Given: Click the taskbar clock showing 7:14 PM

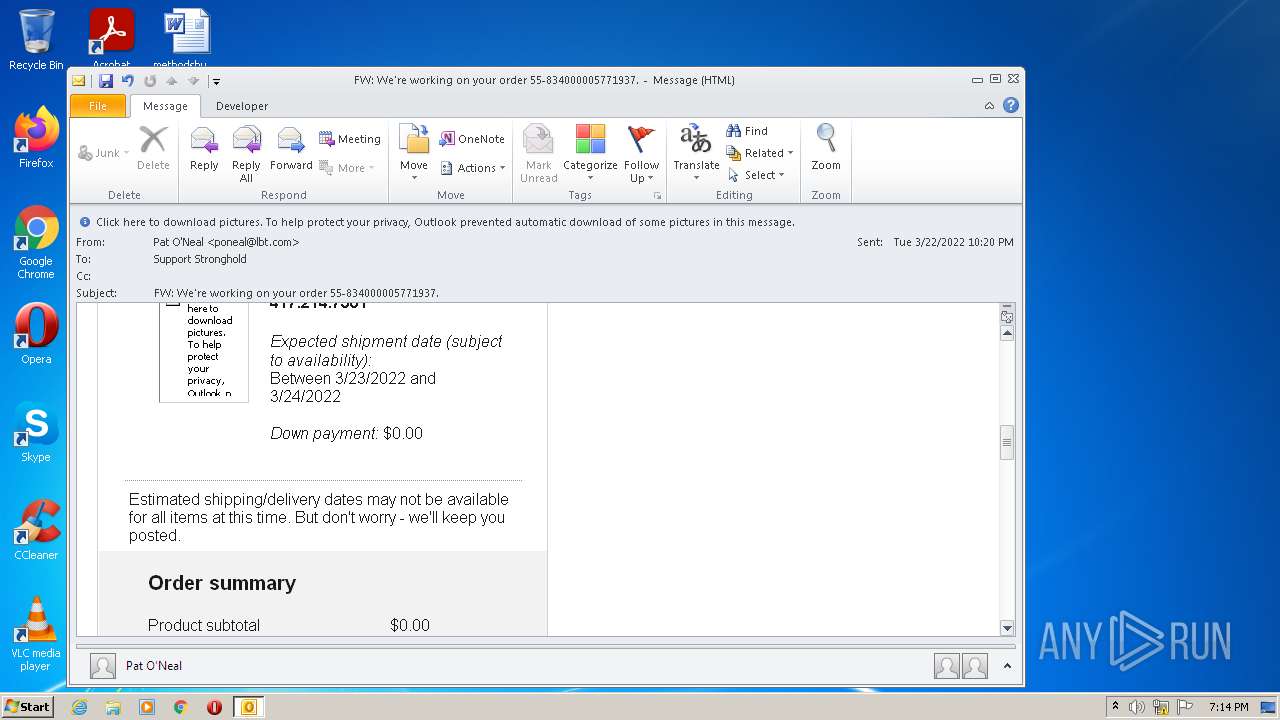Looking at the screenshot, I should 1228,707.
